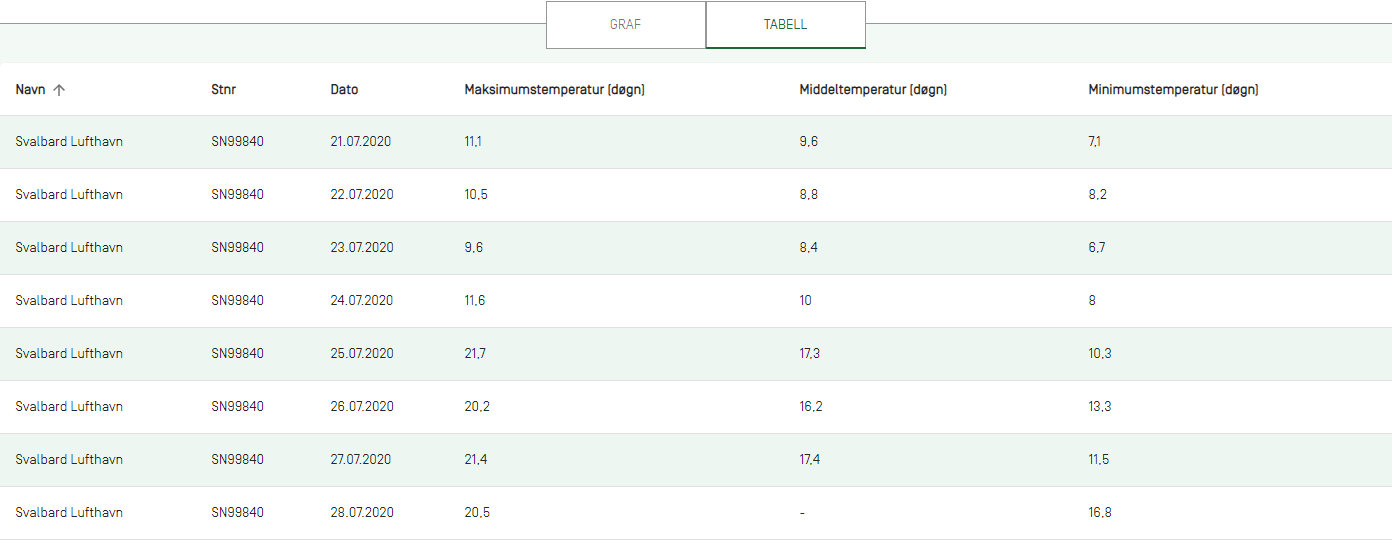1392x541 pixels.
Task: Click the missing mean value dash for 28.07.2020
Action: [802, 513]
